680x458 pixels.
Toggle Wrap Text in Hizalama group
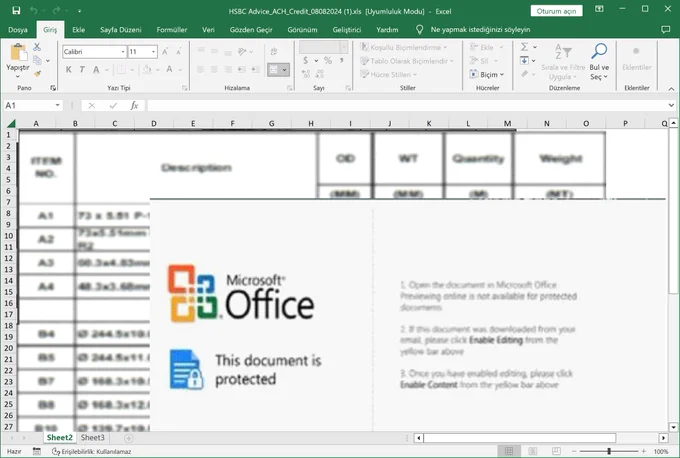[x=274, y=52]
